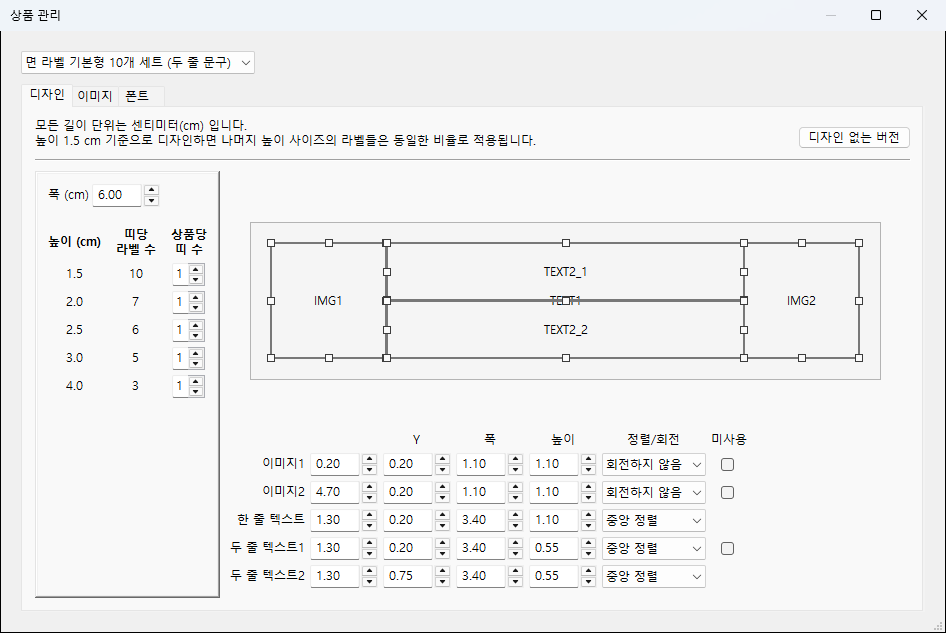Increase the 이미지1 폭 value
Viewport: 946px width, 633px height.
point(516,459)
